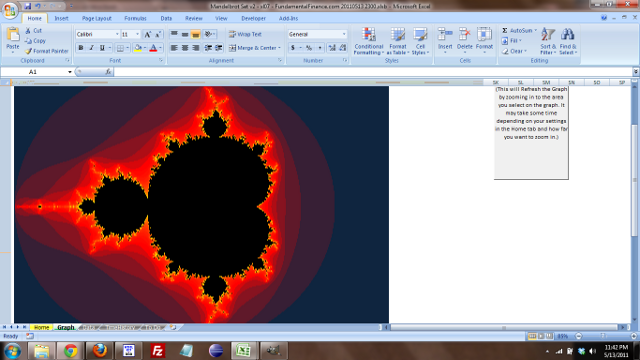Apply the yellow fill color

click(x=138, y=48)
